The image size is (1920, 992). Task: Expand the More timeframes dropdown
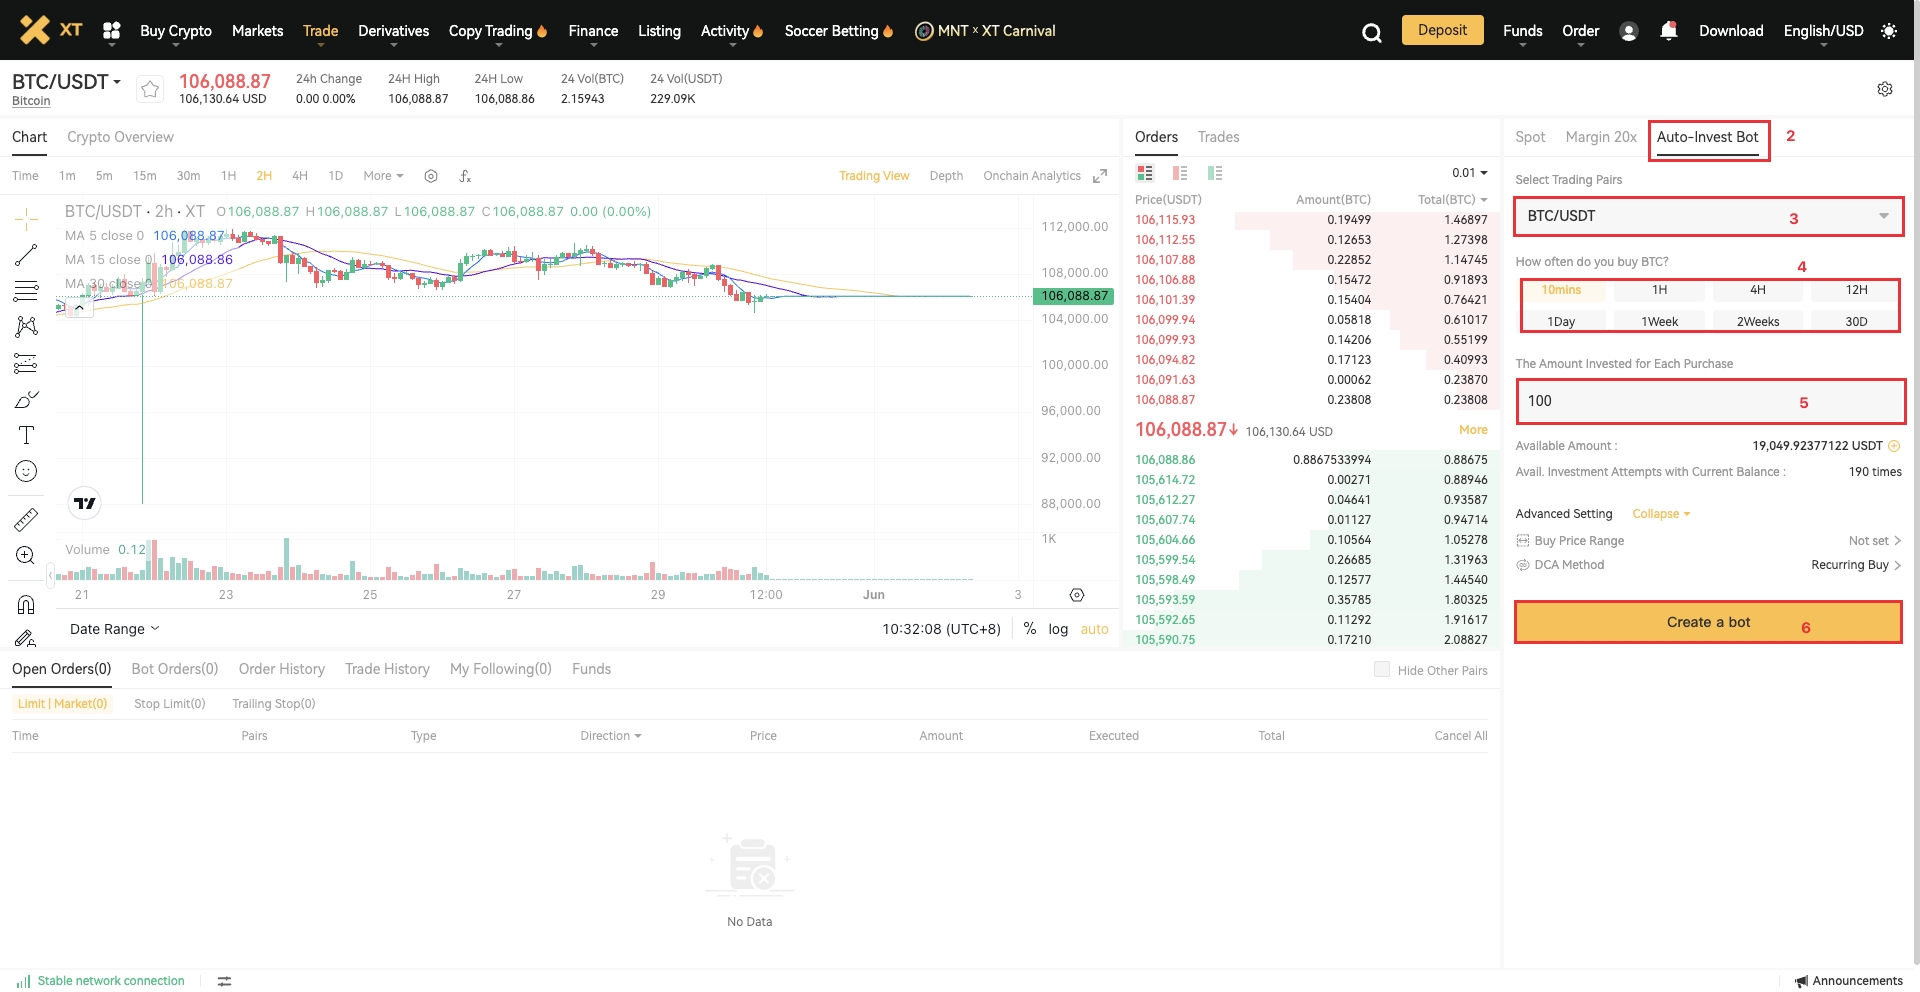click(383, 176)
